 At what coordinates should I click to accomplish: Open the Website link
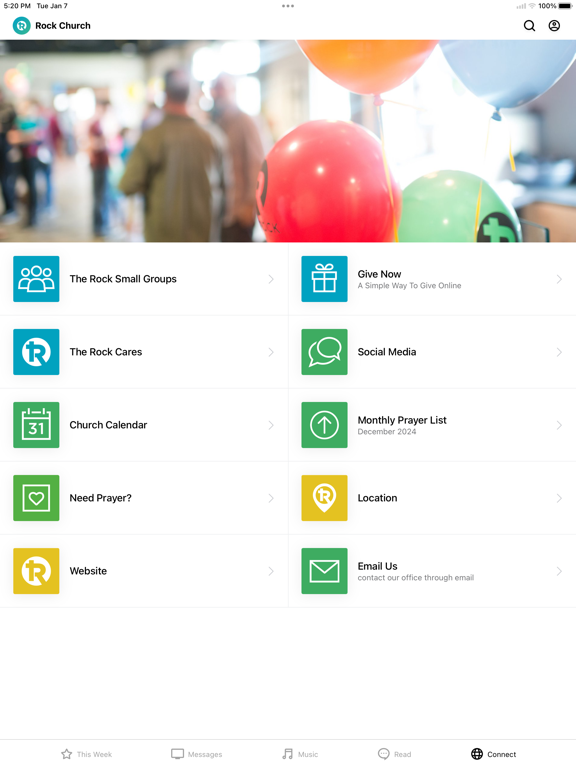coord(88,571)
